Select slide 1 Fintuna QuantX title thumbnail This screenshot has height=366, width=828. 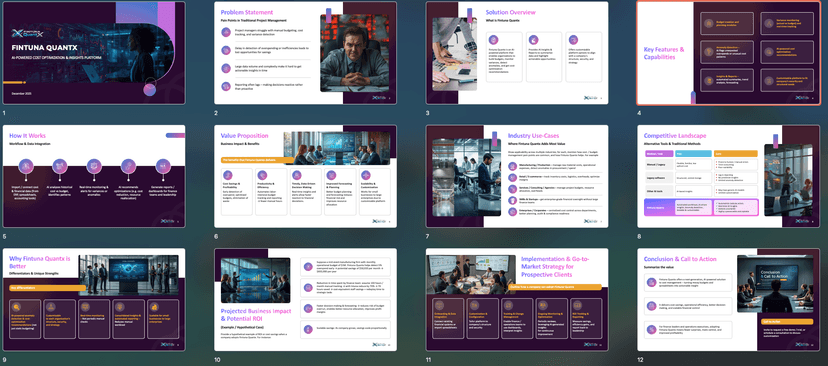(x=94, y=53)
